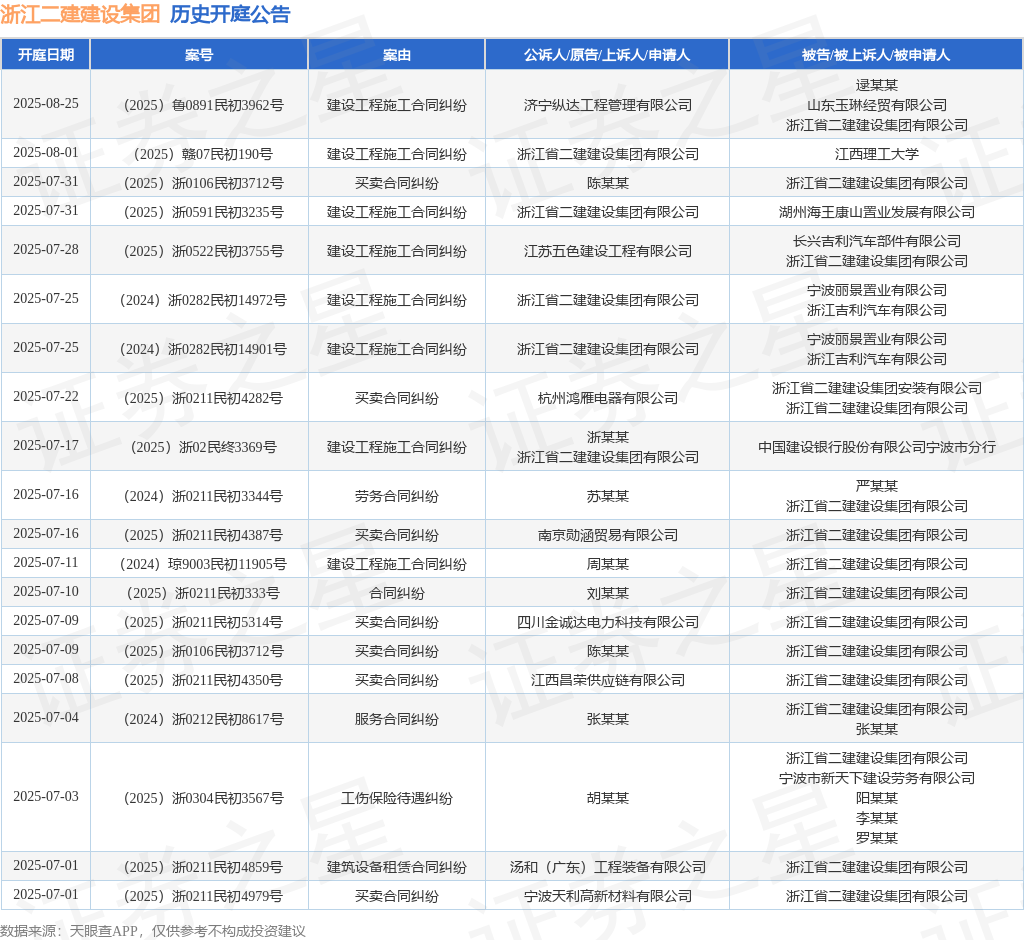This screenshot has height=940, width=1024.
Task: Select case reason 建筑设备租赁合同纠纷
Action: (396, 867)
